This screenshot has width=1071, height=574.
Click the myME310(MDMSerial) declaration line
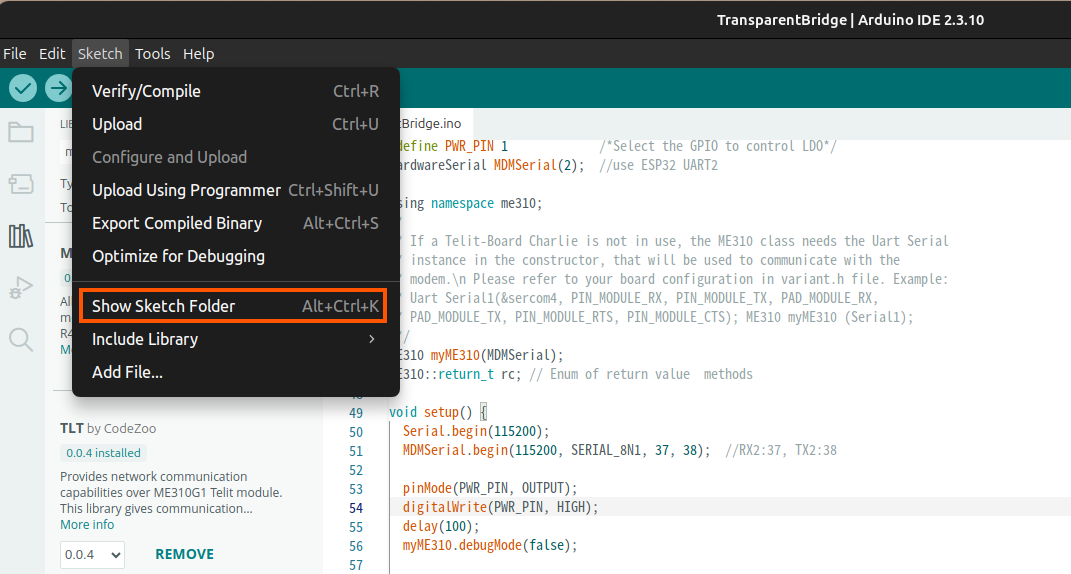[482, 355]
